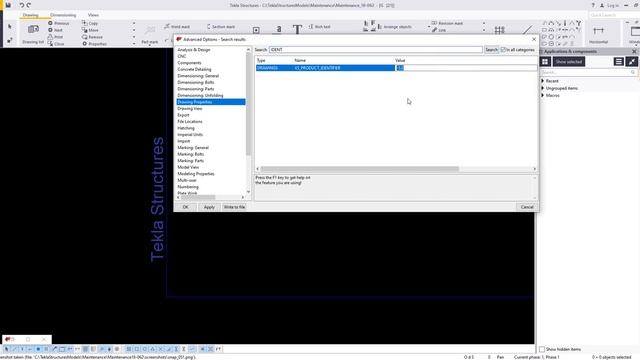This screenshot has height=360, width=640.
Task: Toggle 'Show hidden items' checkbox
Action: pyautogui.click(x=542, y=349)
